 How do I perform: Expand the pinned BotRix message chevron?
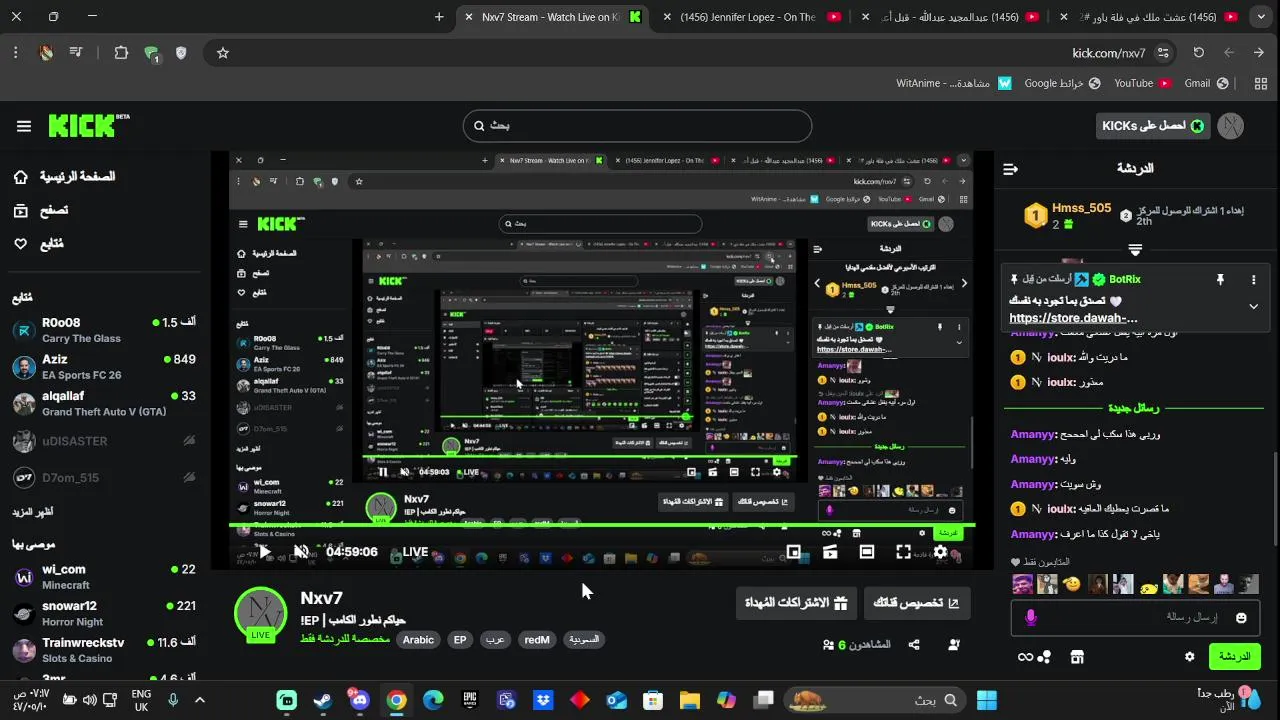(1253, 307)
